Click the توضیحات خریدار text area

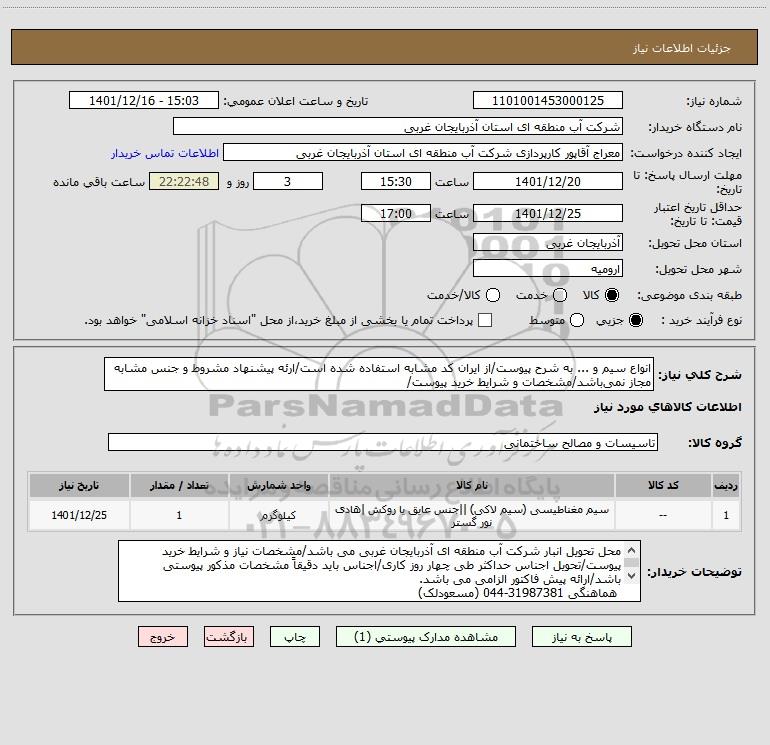pos(379,571)
